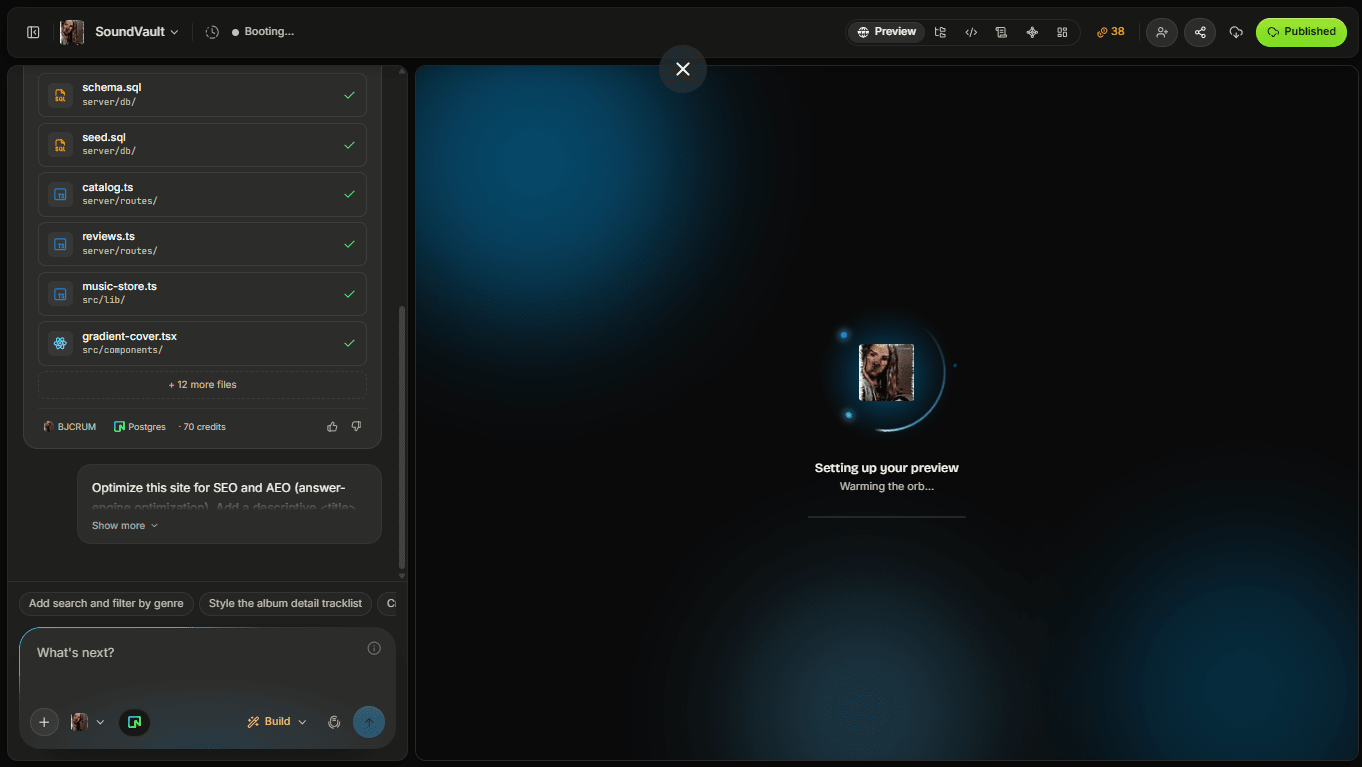Click the Postgres database icon in prompt box

(x=134, y=722)
